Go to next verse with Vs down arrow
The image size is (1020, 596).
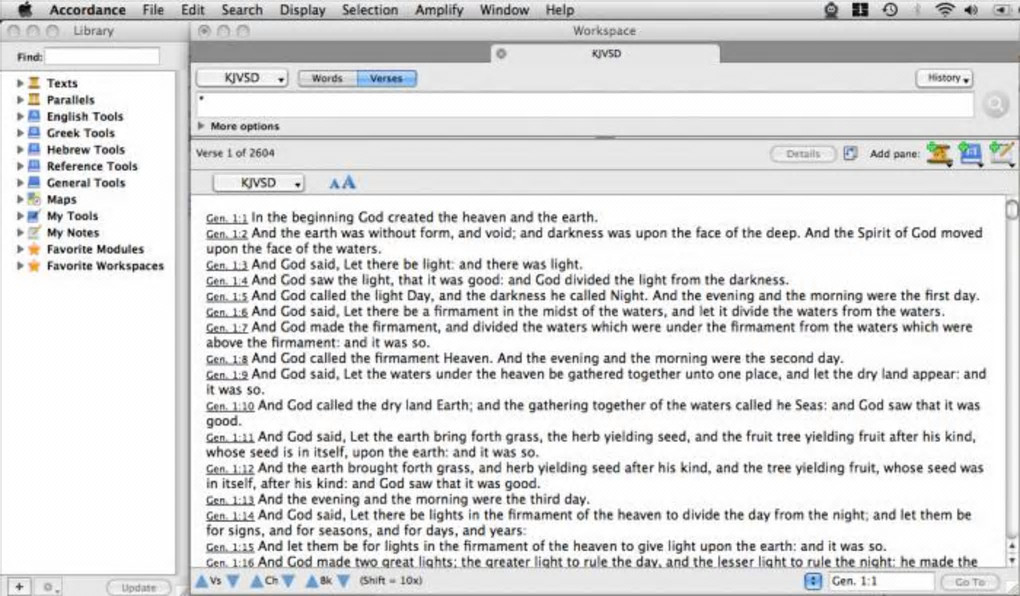pos(234,580)
